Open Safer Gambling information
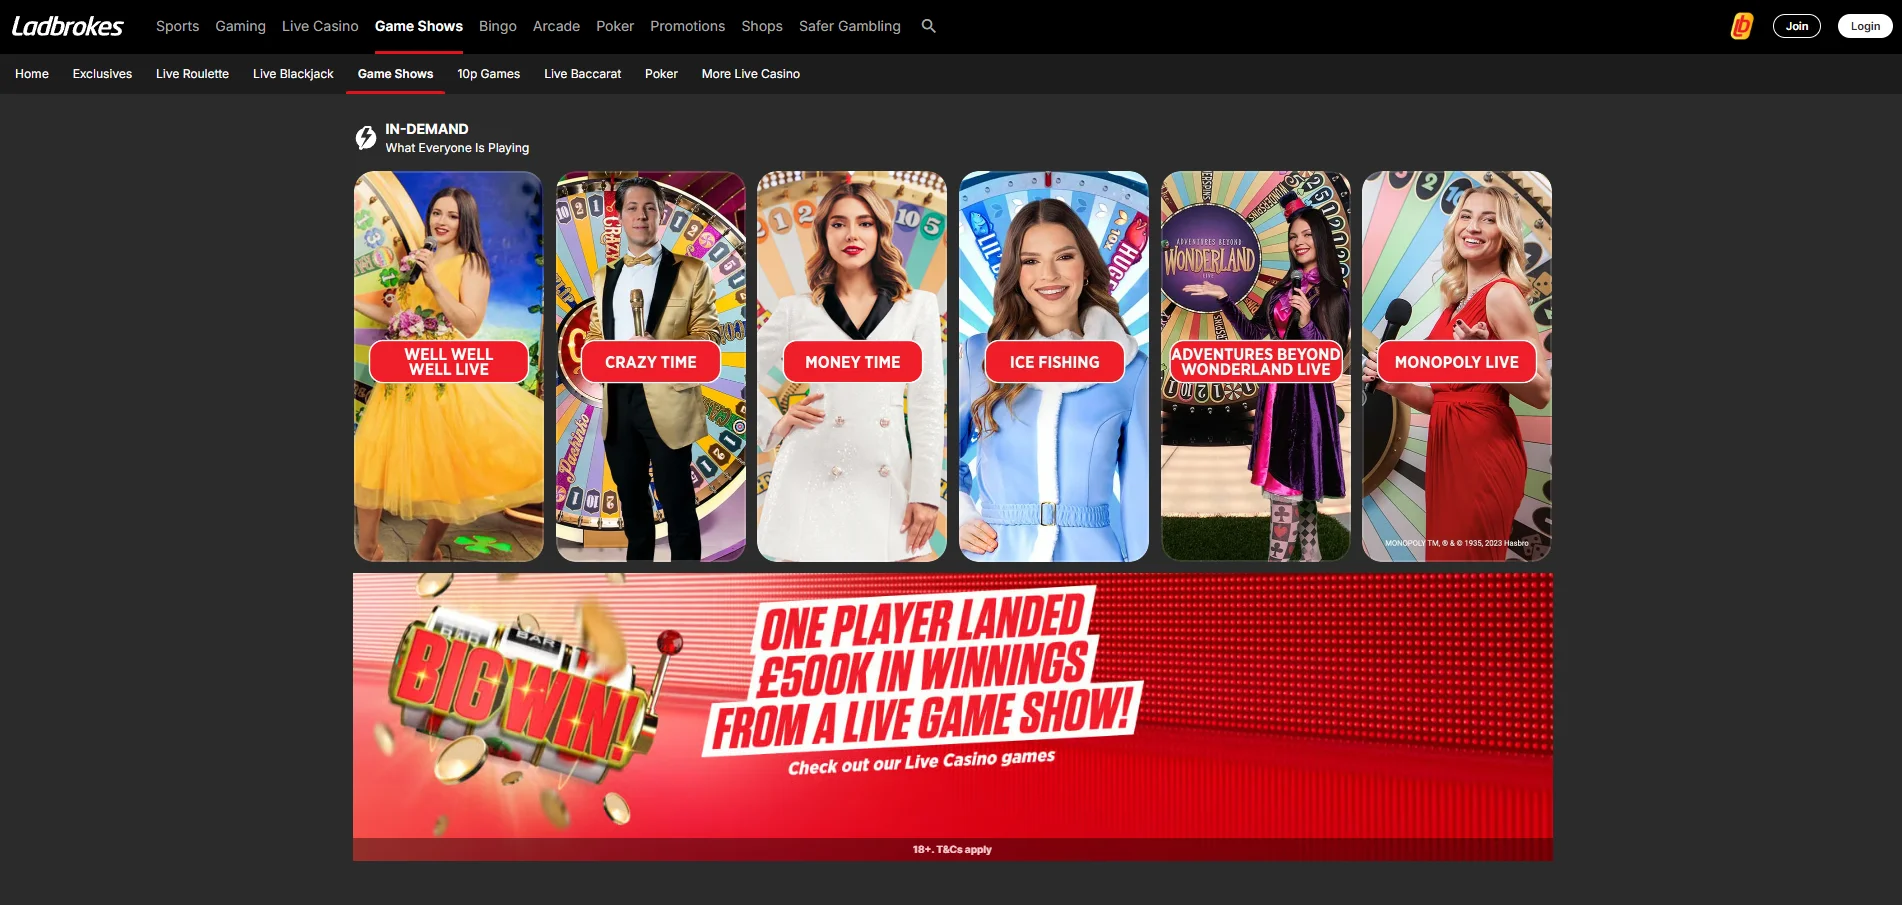 [x=850, y=26]
